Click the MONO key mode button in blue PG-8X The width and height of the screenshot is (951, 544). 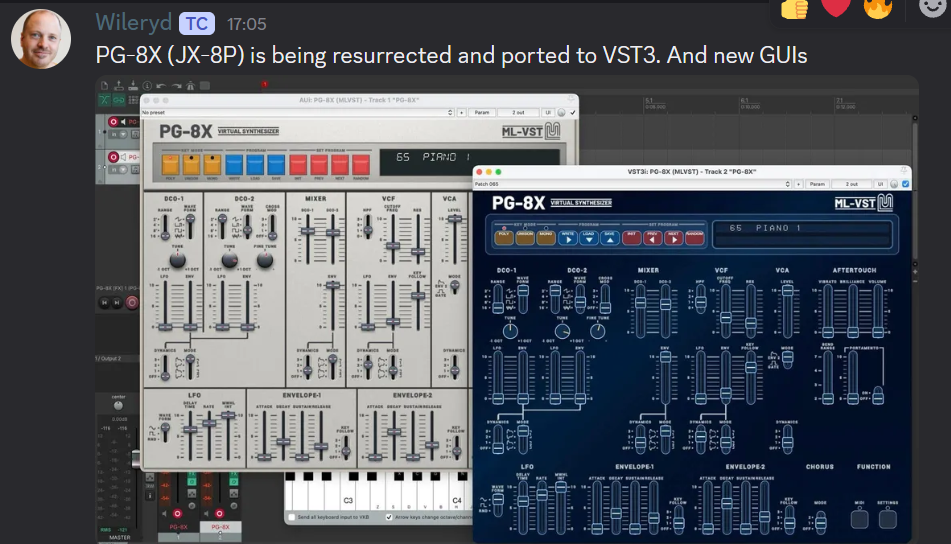546,238
